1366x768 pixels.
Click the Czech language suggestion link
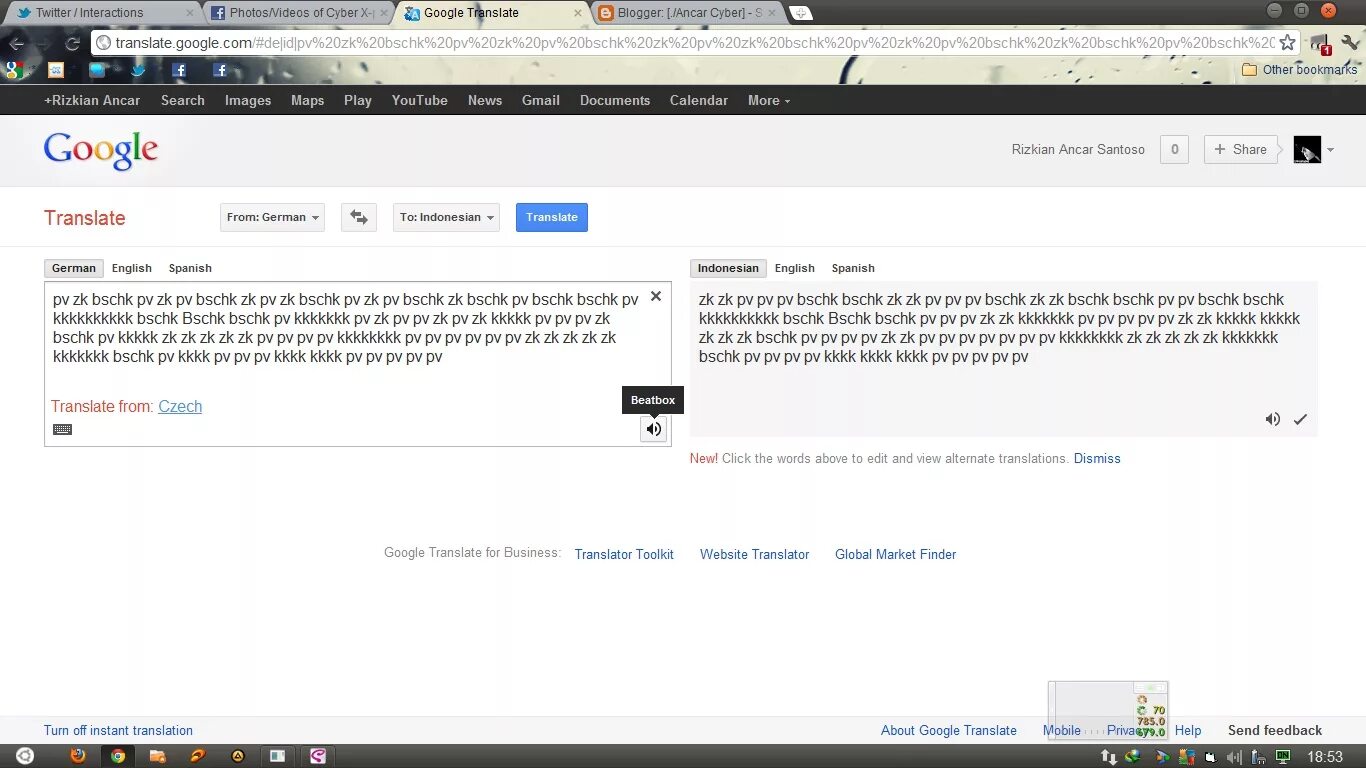pos(180,406)
